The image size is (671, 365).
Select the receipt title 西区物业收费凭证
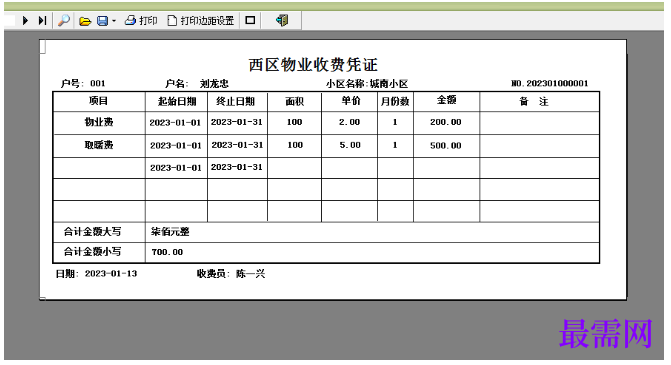(x=313, y=65)
